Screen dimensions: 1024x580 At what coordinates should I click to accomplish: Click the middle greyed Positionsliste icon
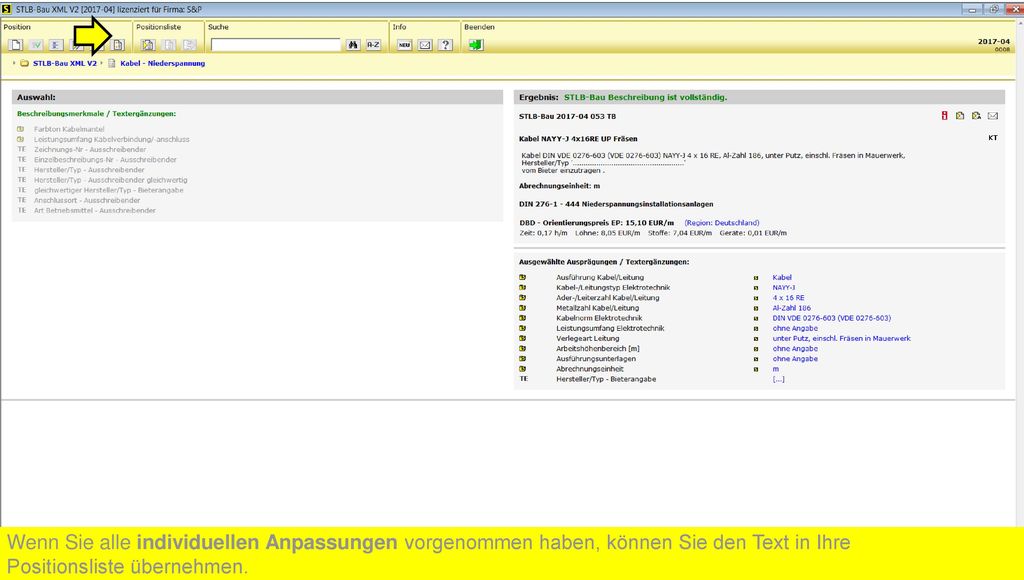tap(168, 45)
